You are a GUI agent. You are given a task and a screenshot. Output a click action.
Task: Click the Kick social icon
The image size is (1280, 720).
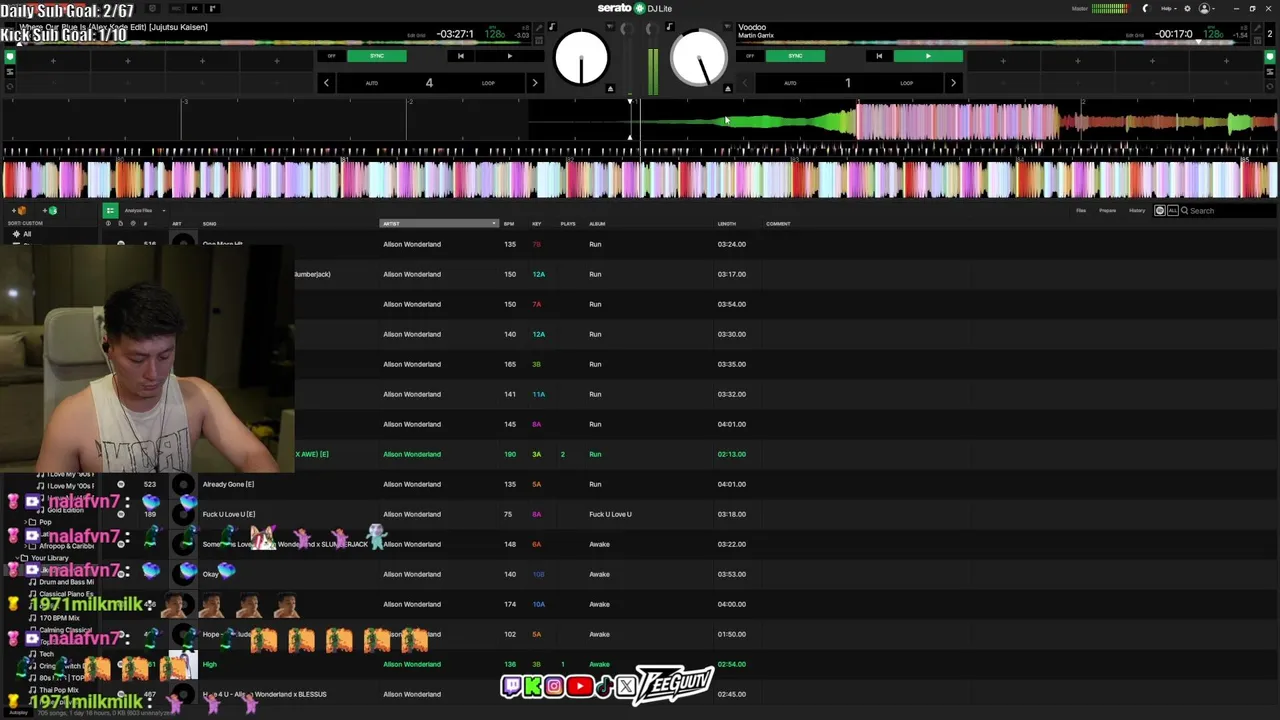click(x=532, y=686)
